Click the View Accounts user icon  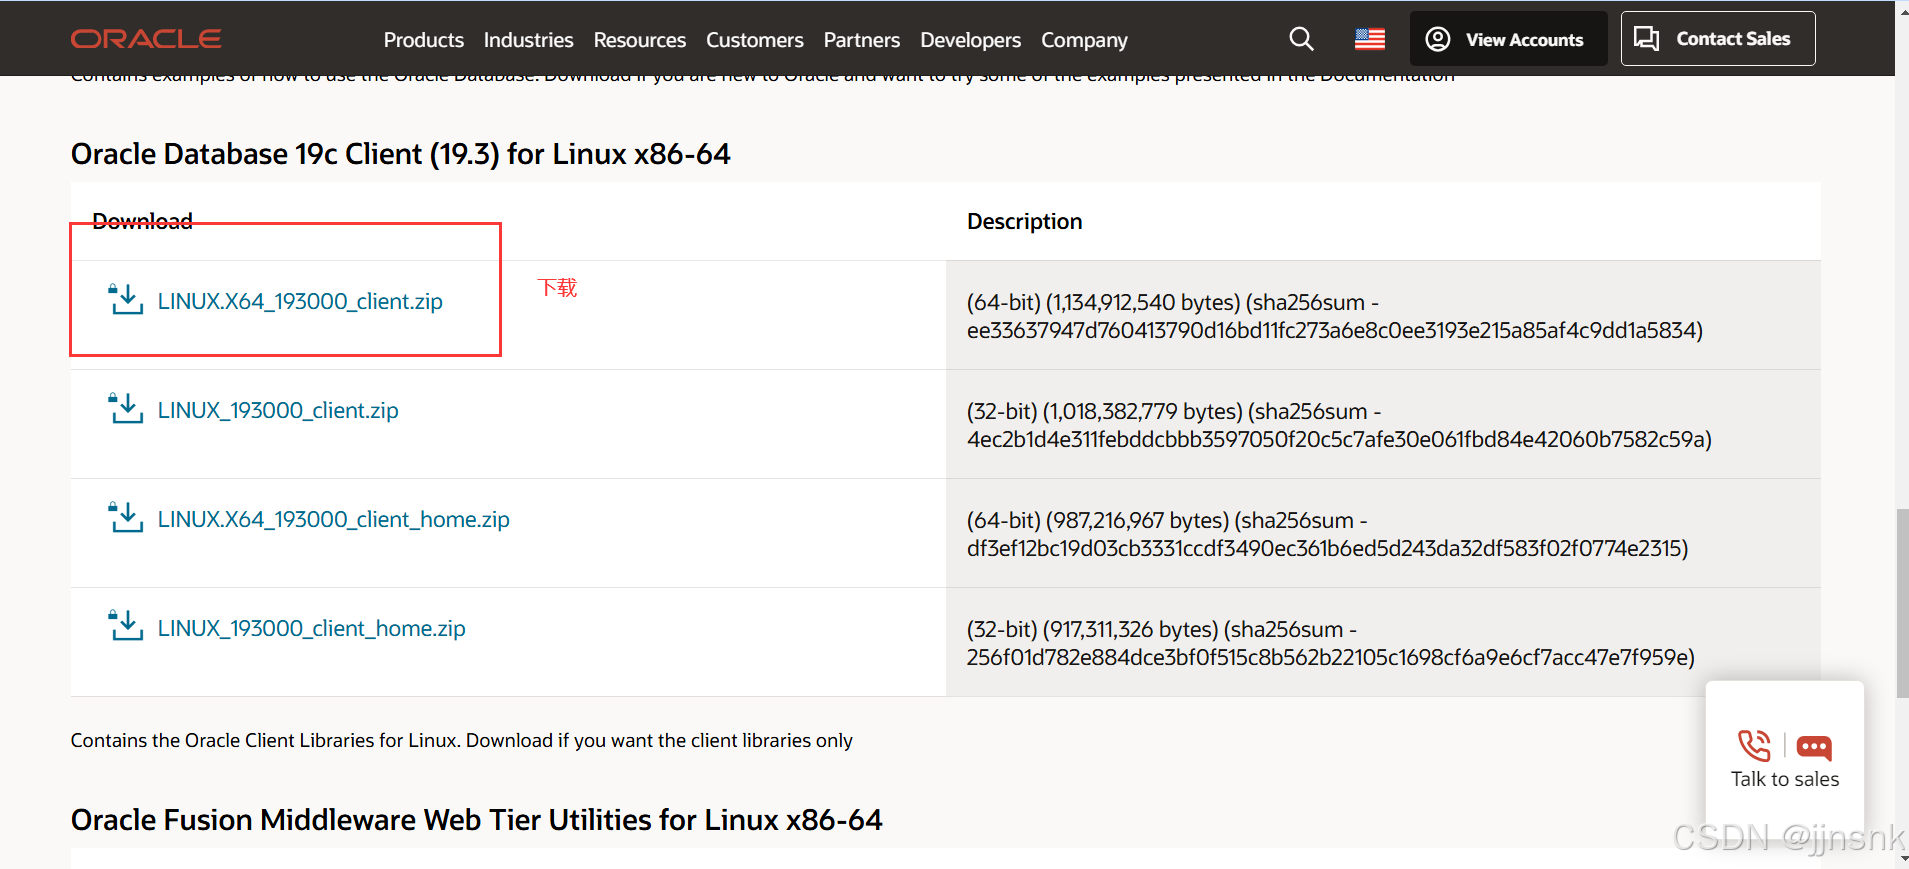click(x=1438, y=39)
